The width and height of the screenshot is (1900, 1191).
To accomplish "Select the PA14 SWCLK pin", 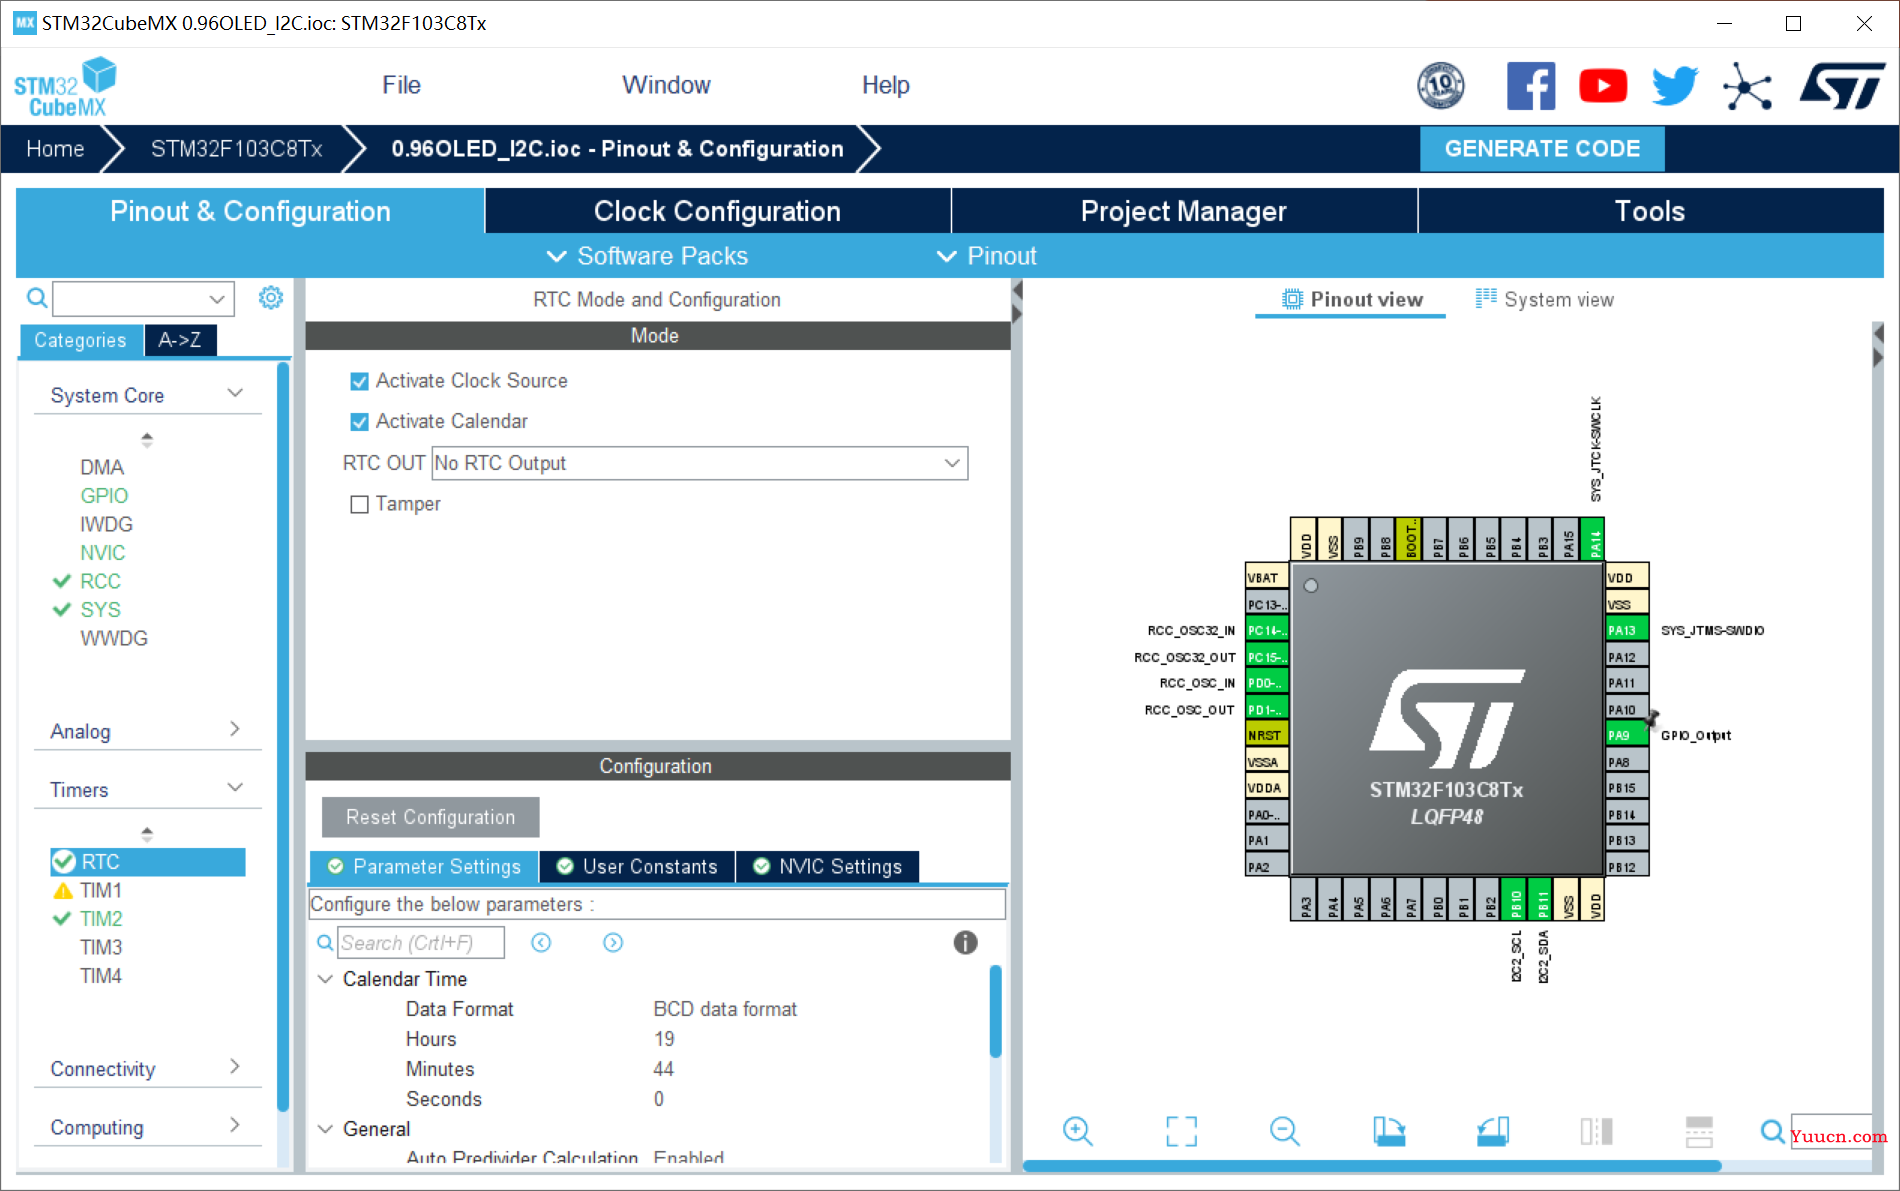I will point(1593,539).
